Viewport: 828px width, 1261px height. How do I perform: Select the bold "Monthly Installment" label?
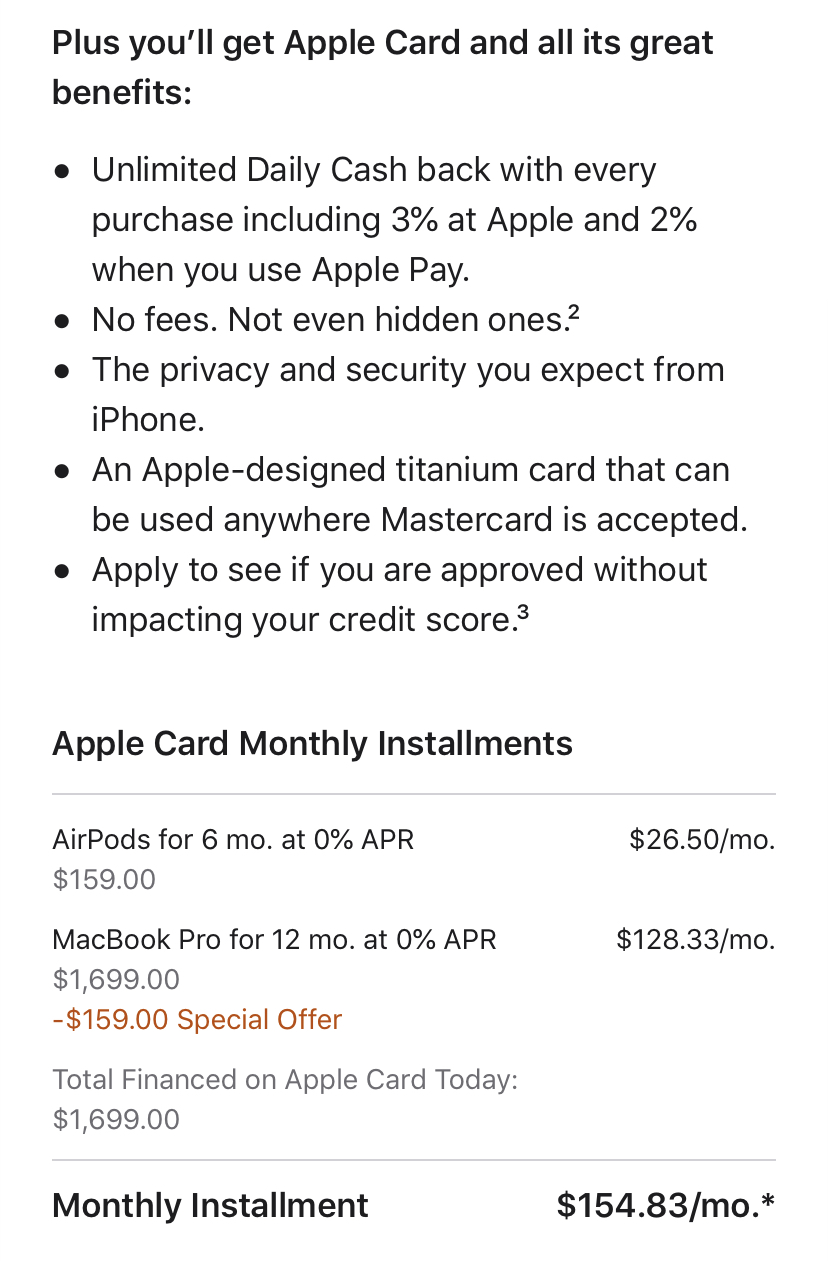210,1206
